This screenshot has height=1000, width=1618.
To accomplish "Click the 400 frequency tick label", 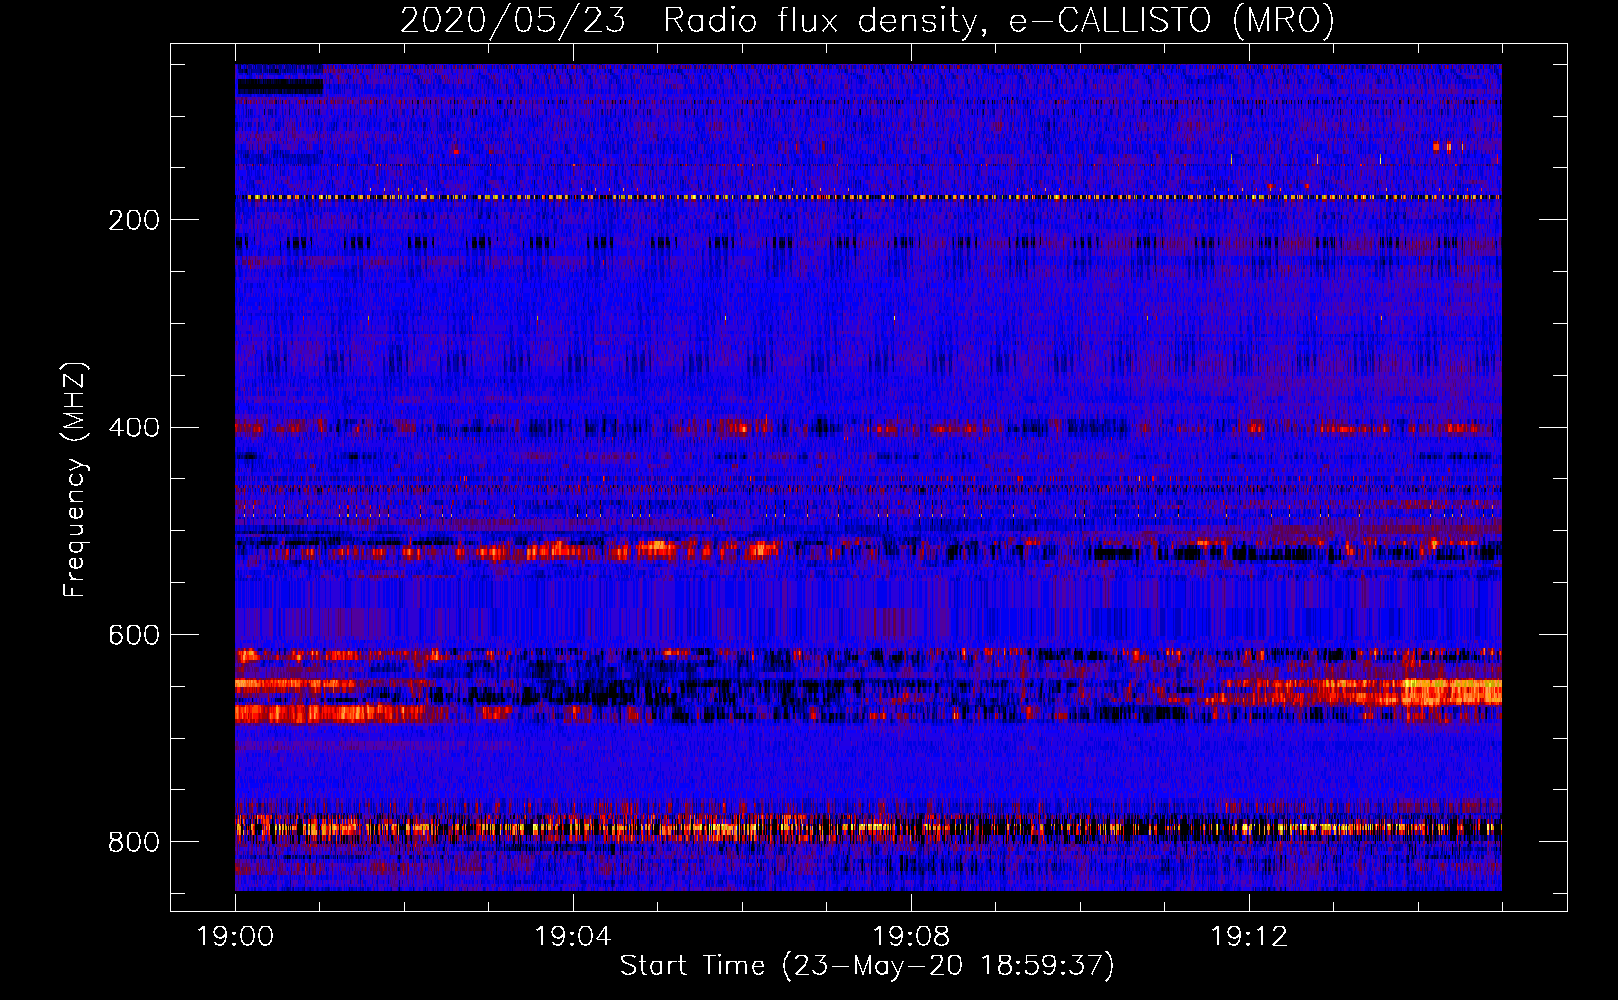I will coord(134,428).
